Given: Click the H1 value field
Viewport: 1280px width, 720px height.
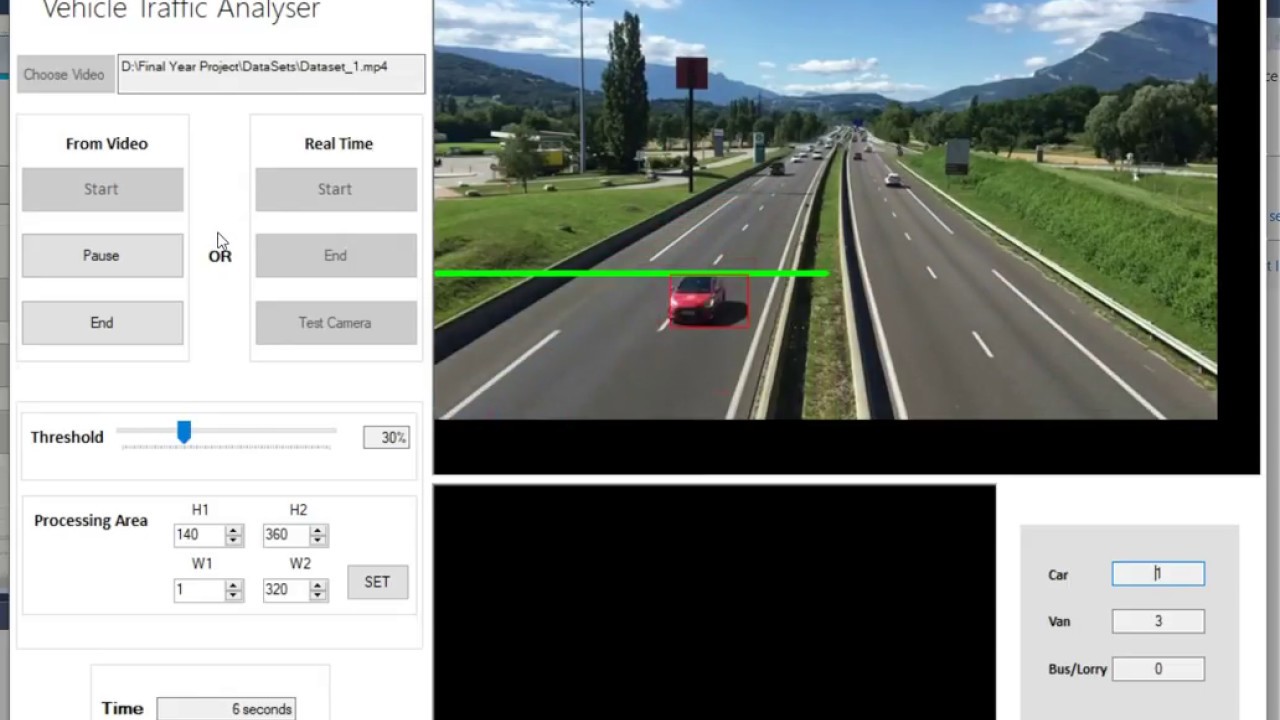Looking at the screenshot, I should point(199,535).
